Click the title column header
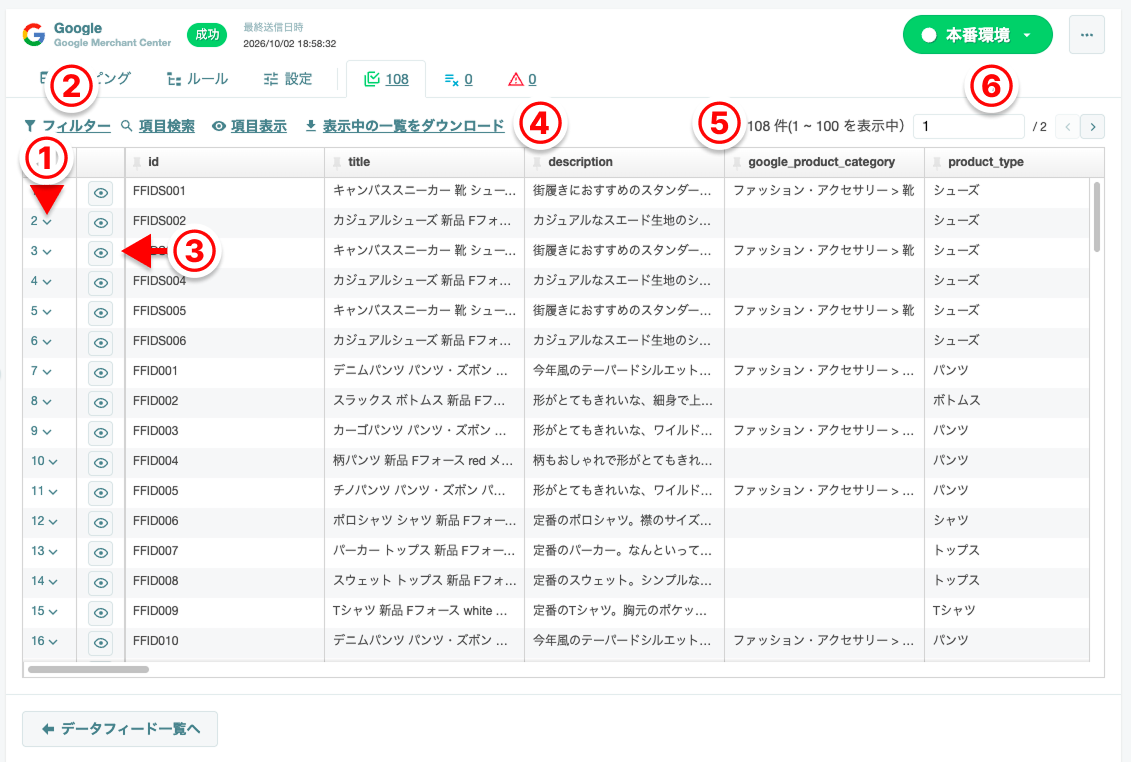Image resolution: width=1131 pixels, height=762 pixels. tap(425, 162)
